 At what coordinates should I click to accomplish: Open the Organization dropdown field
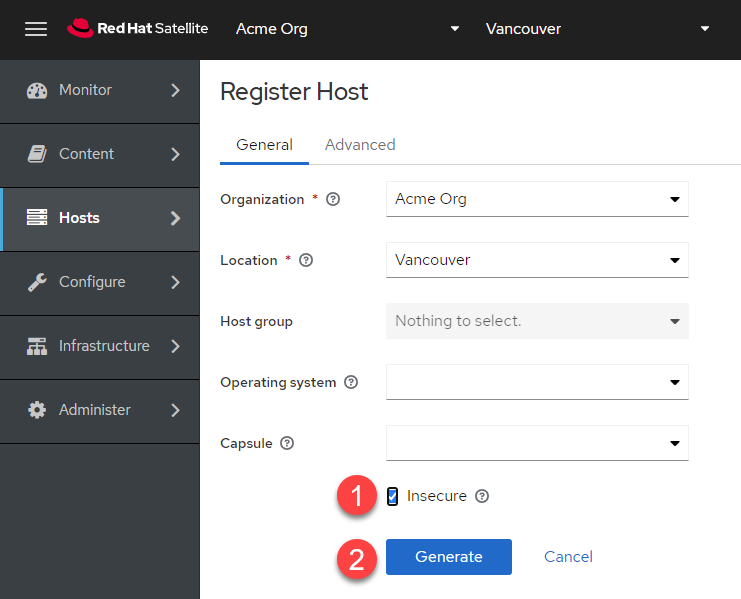click(x=537, y=199)
